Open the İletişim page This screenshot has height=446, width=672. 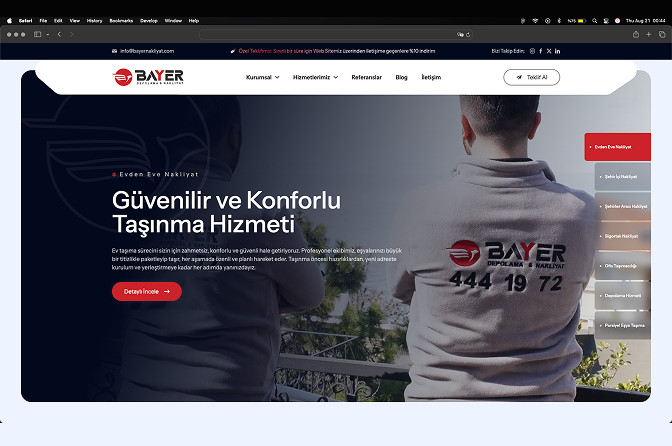pyautogui.click(x=431, y=77)
